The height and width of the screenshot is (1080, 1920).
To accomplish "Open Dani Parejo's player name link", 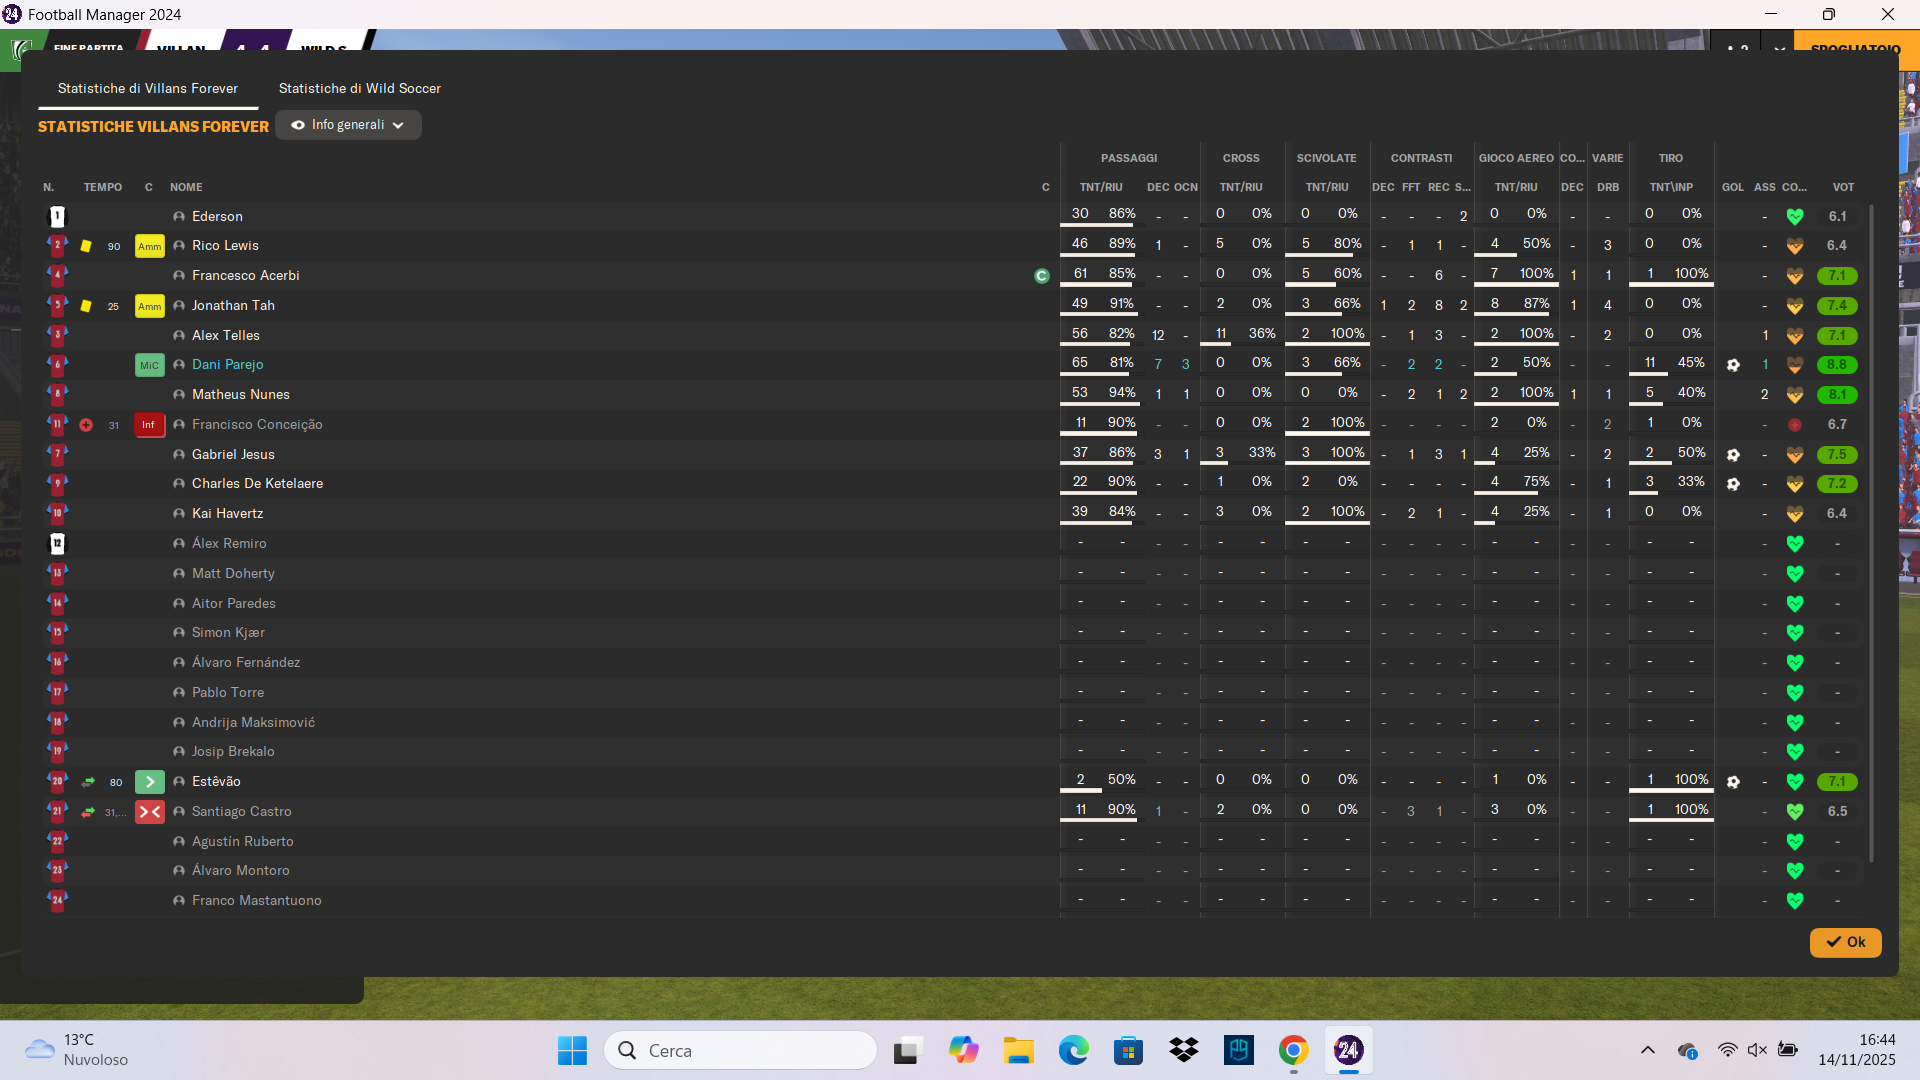I will pos(228,365).
